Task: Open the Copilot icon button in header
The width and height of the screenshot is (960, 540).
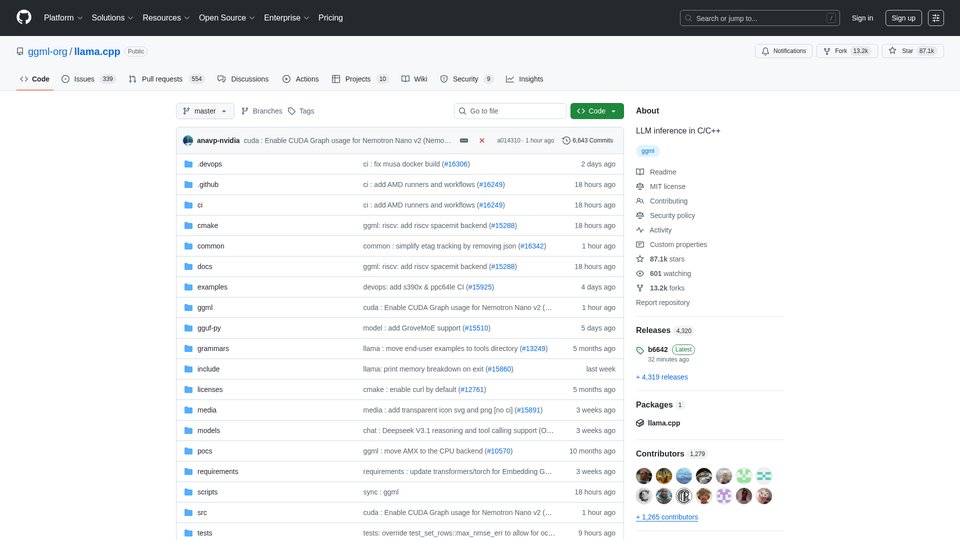Action: point(936,18)
